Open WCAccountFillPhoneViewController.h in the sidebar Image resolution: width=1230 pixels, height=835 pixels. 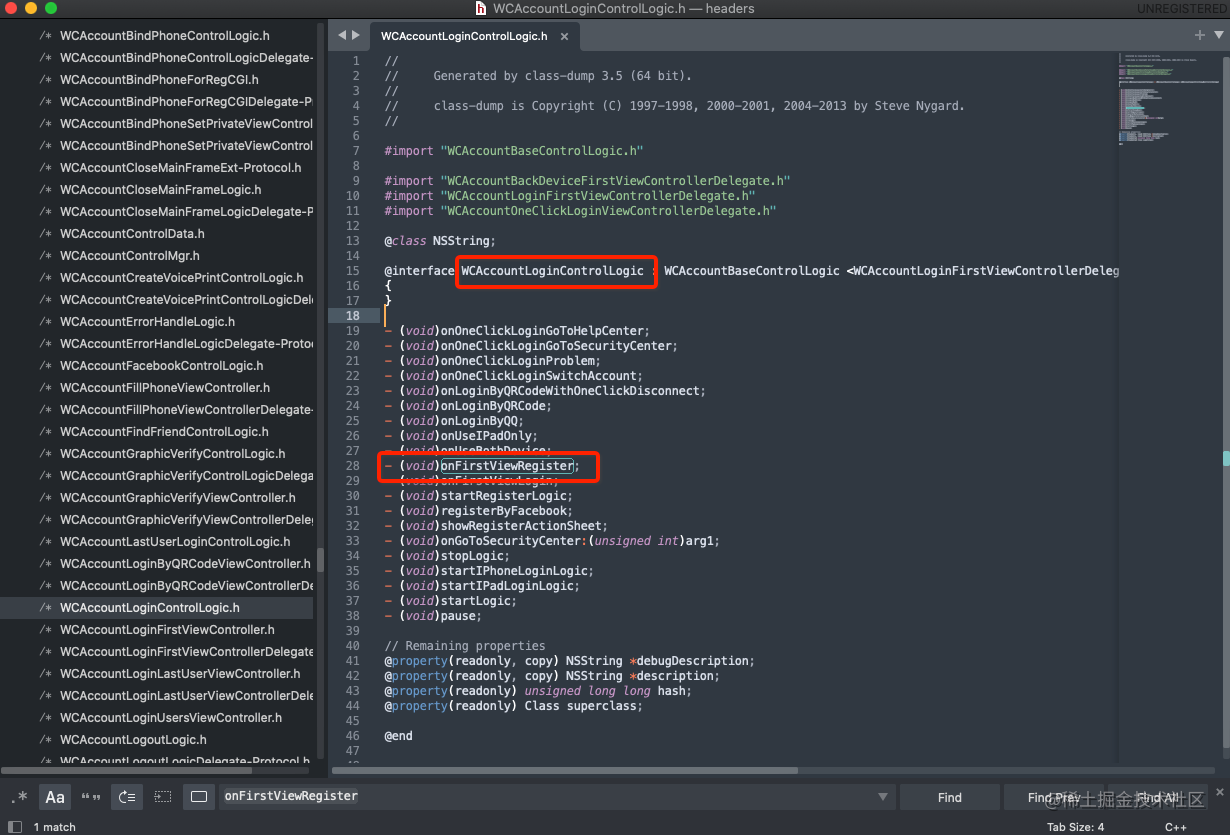tap(165, 388)
